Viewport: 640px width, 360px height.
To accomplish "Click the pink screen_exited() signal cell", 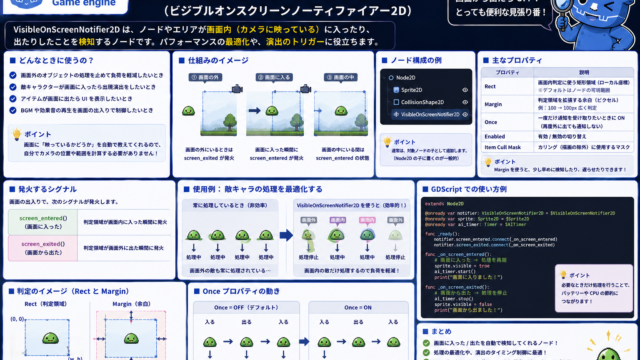I will click(x=43, y=248).
